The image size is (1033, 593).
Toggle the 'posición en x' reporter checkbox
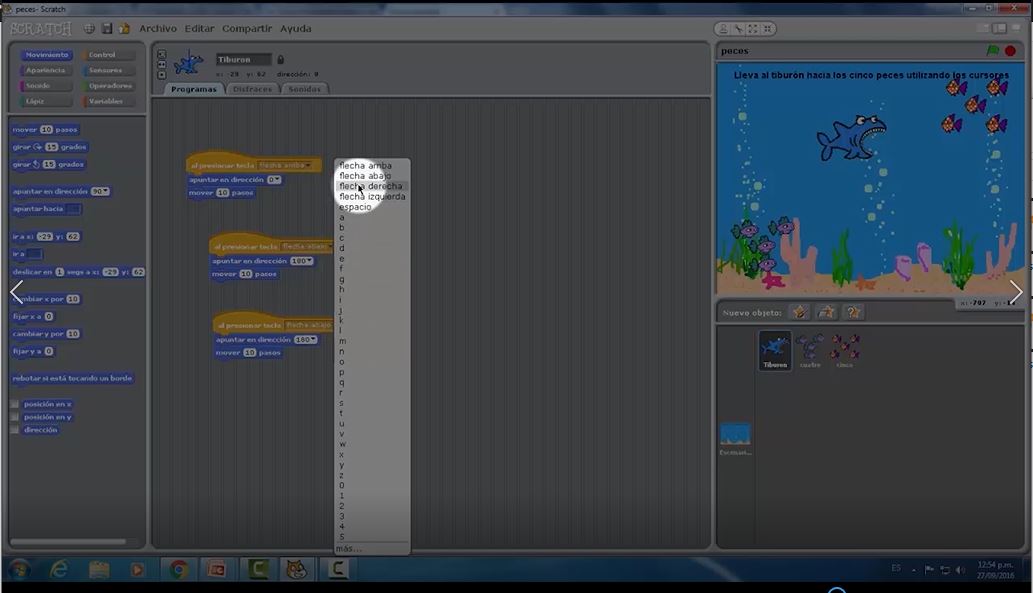coord(14,404)
